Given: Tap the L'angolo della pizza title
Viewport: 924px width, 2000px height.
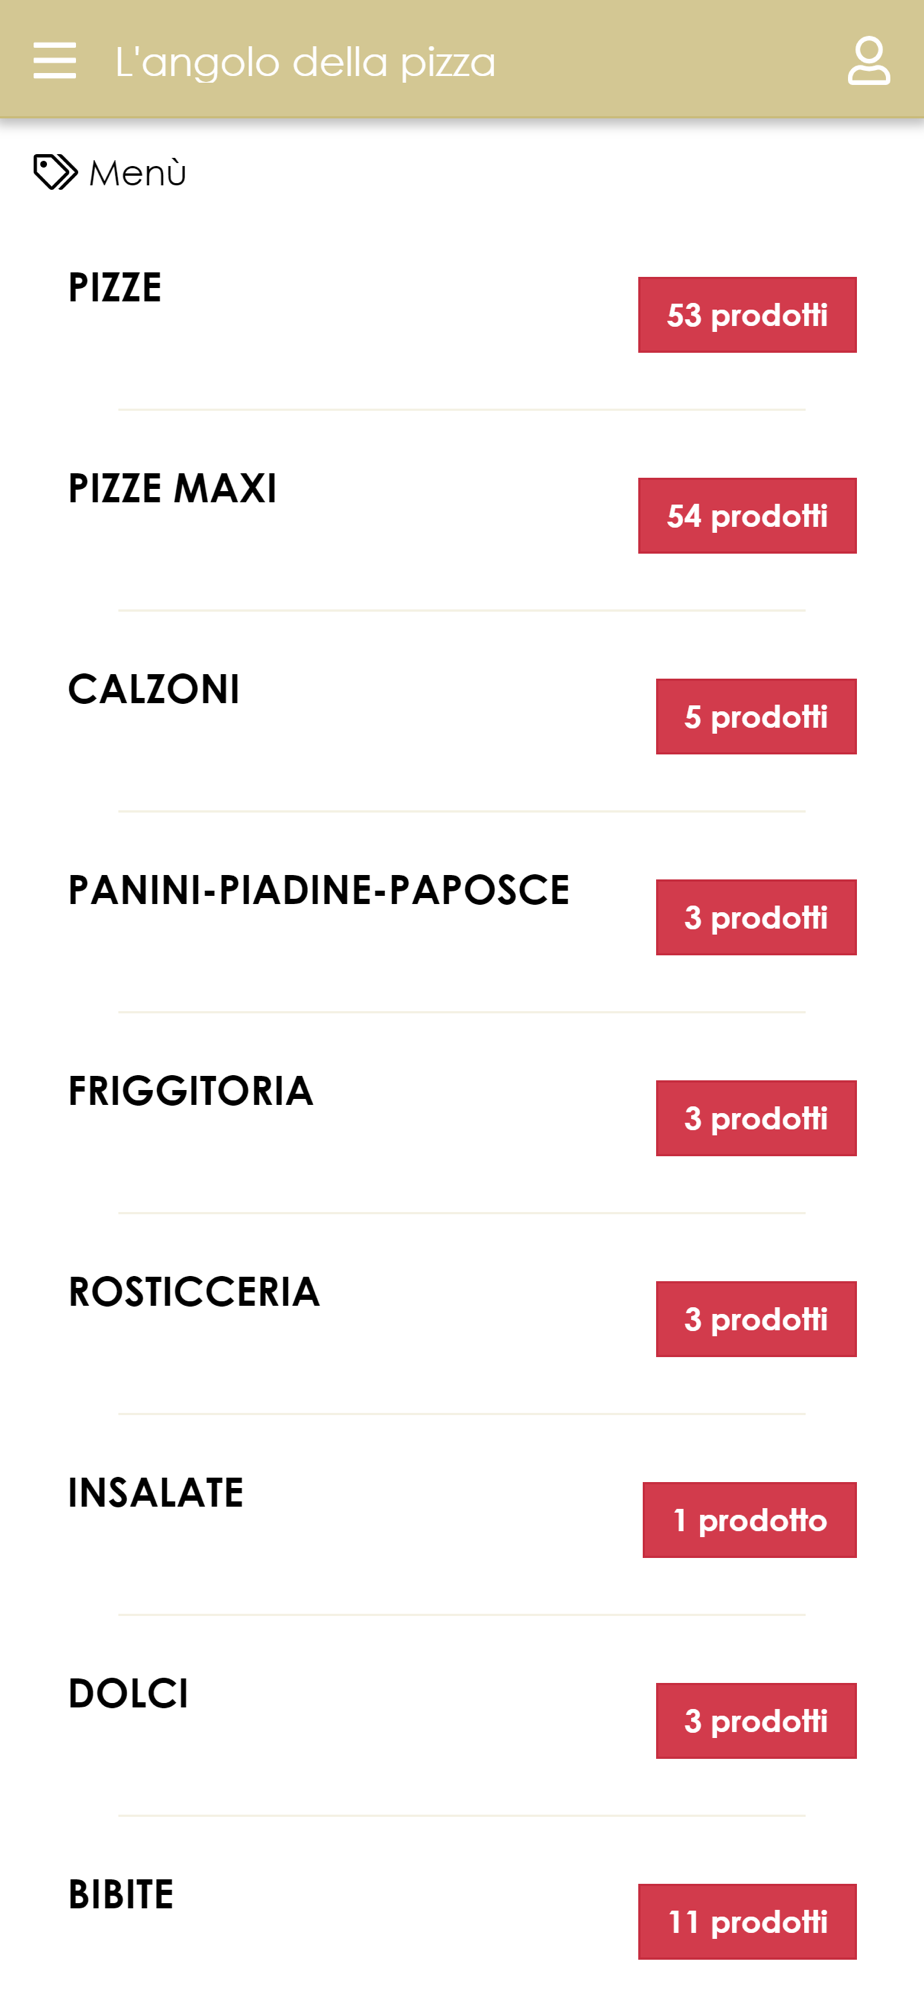Looking at the screenshot, I should coord(305,62).
